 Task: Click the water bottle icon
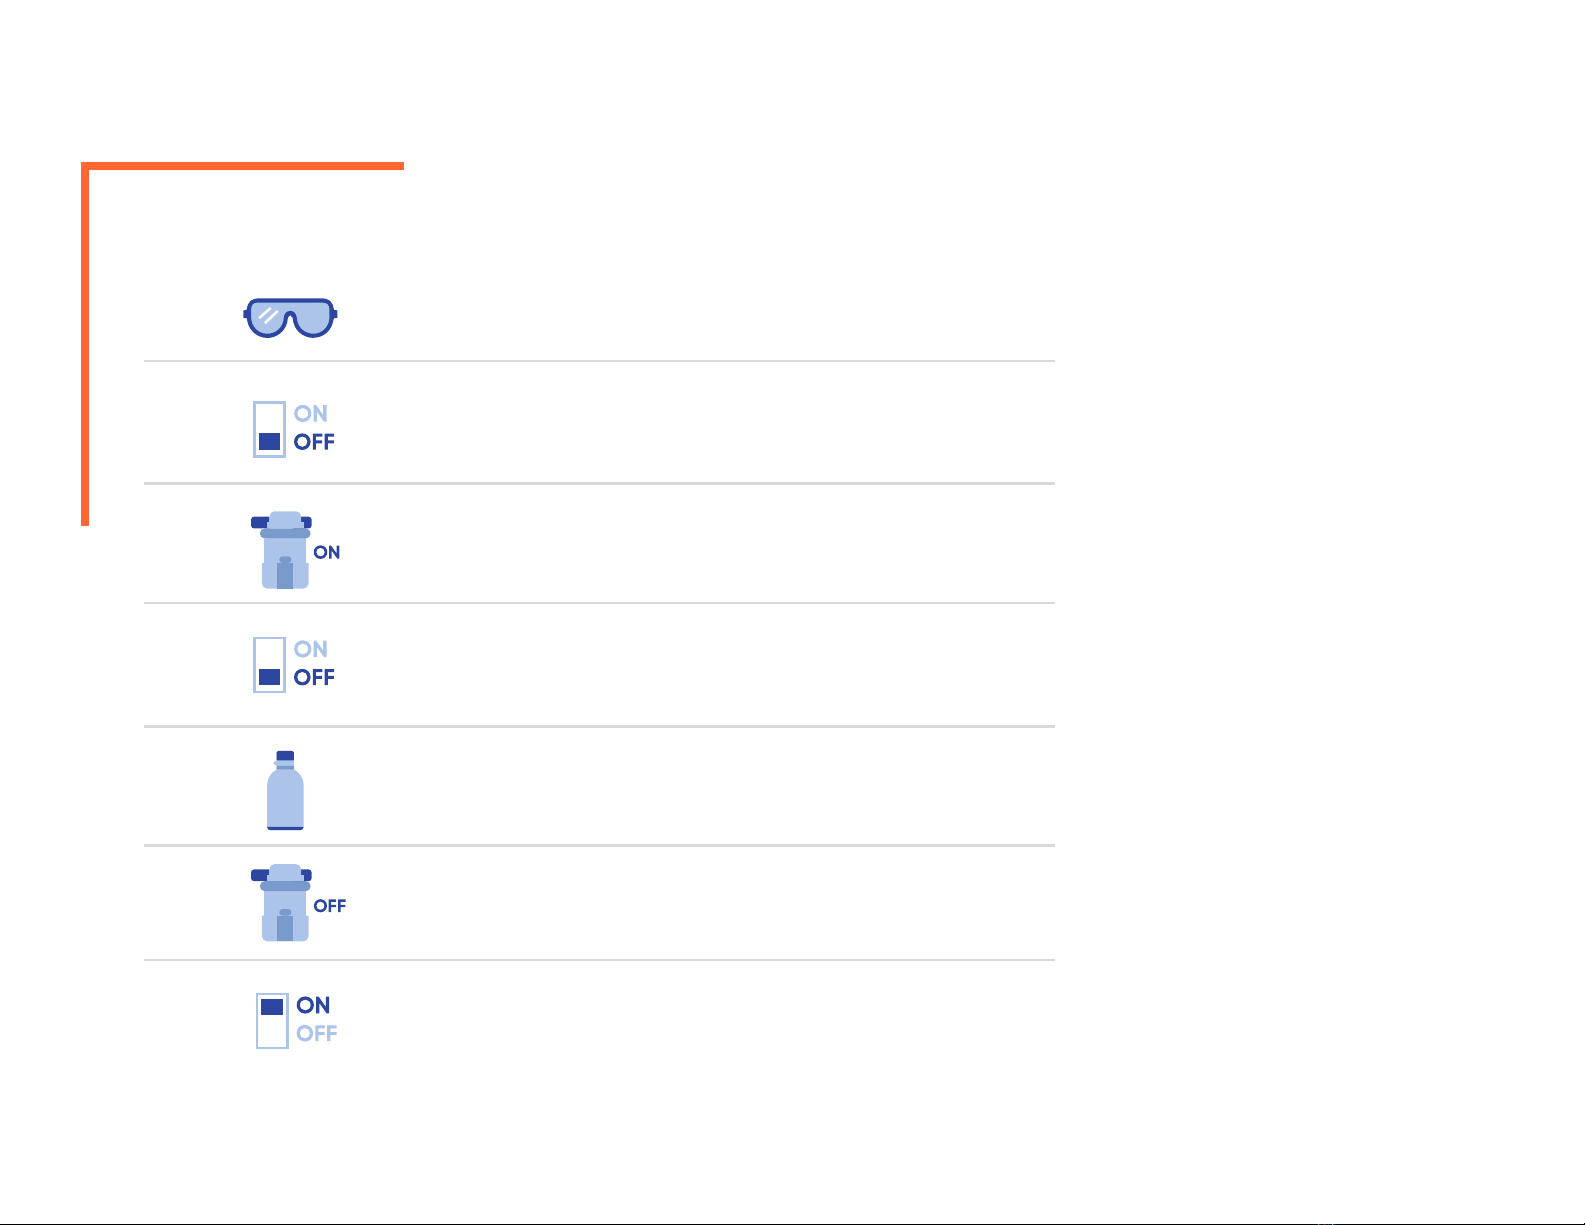285,790
